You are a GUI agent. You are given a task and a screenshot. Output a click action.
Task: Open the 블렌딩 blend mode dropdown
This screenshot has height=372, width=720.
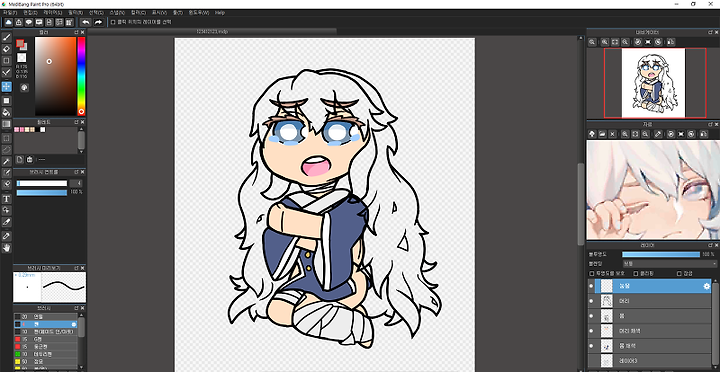[x=669, y=264]
